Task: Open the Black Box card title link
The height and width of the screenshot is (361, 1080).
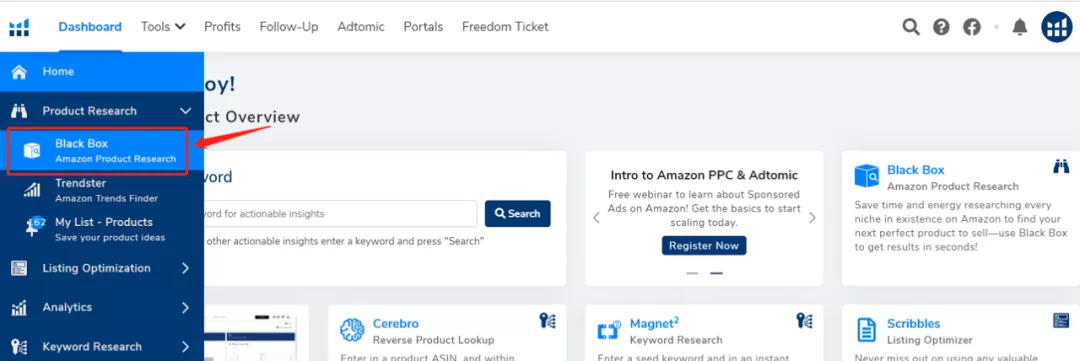Action: pos(915,170)
